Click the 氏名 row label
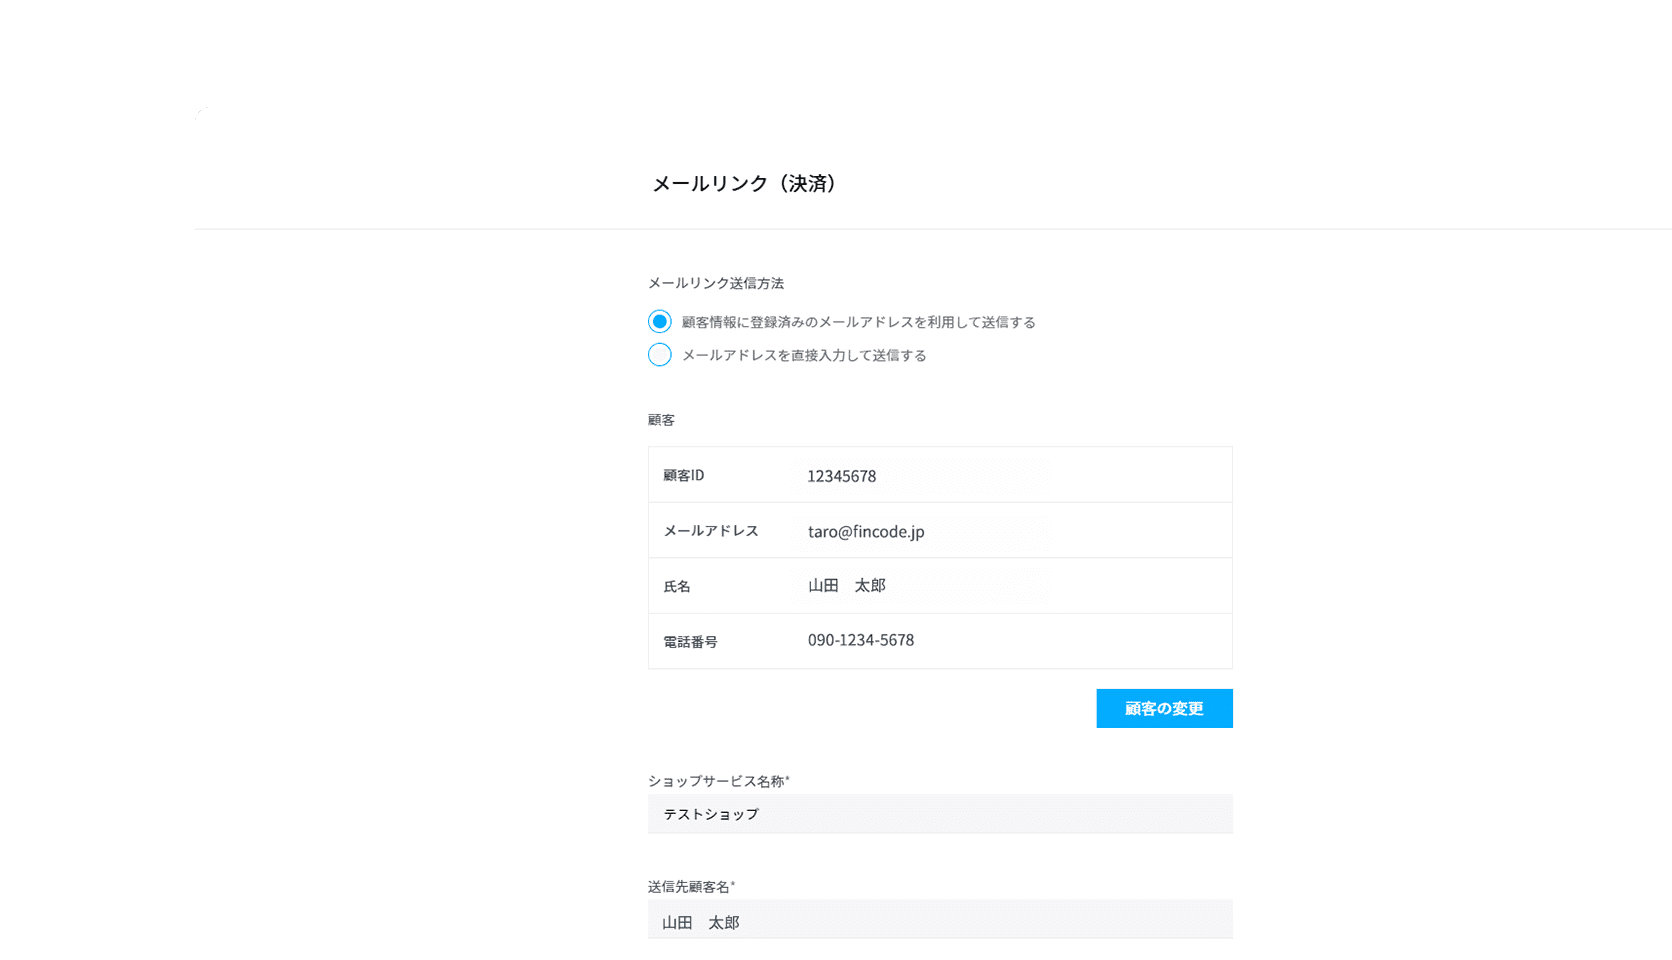The height and width of the screenshot is (960, 1672). (677, 586)
